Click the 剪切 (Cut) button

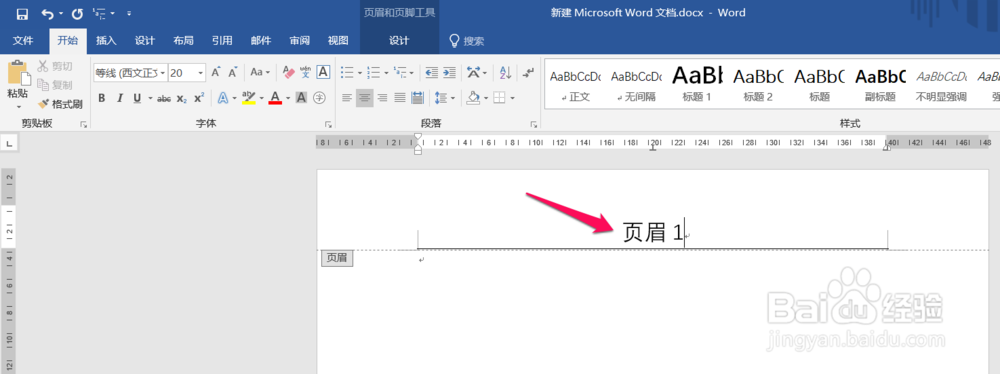(55, 66)
